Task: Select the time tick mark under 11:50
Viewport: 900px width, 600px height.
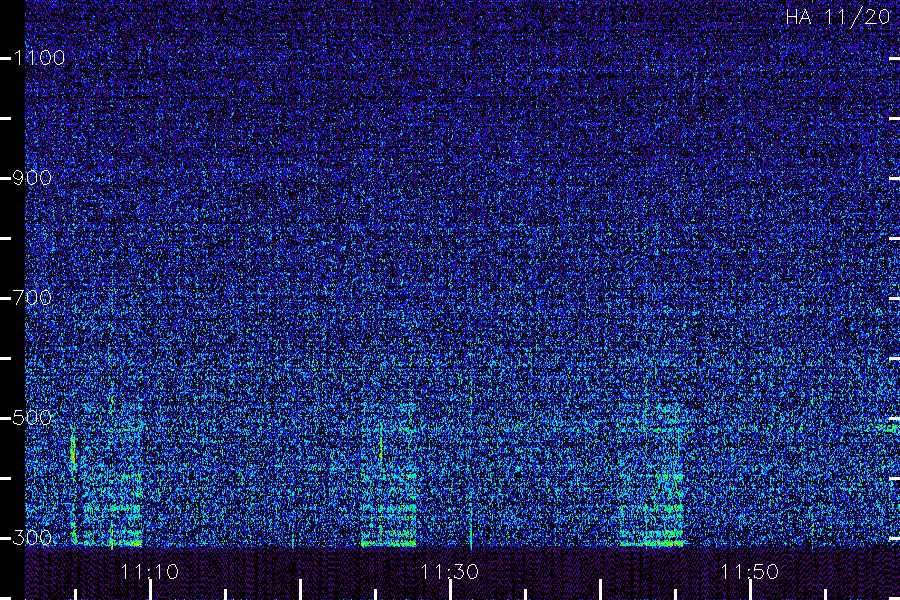Action: [750, 590]
